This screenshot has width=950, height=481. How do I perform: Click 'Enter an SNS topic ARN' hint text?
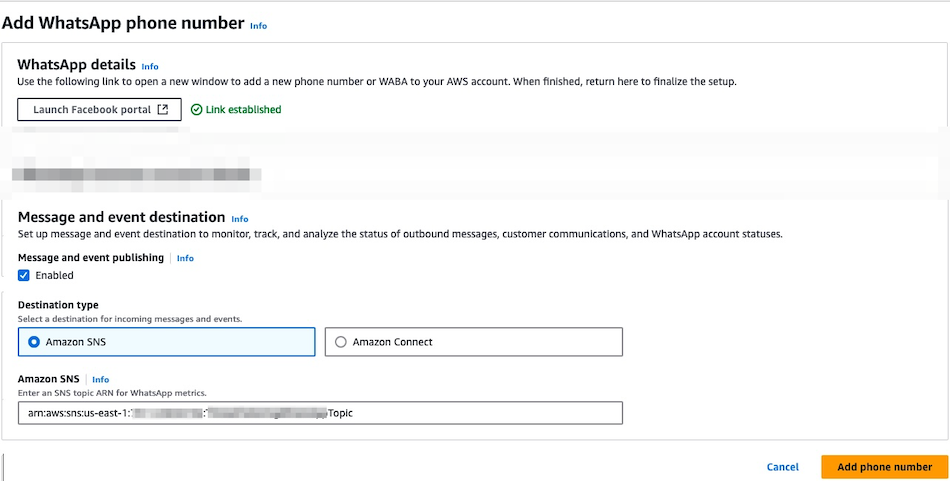coord(112,393)
